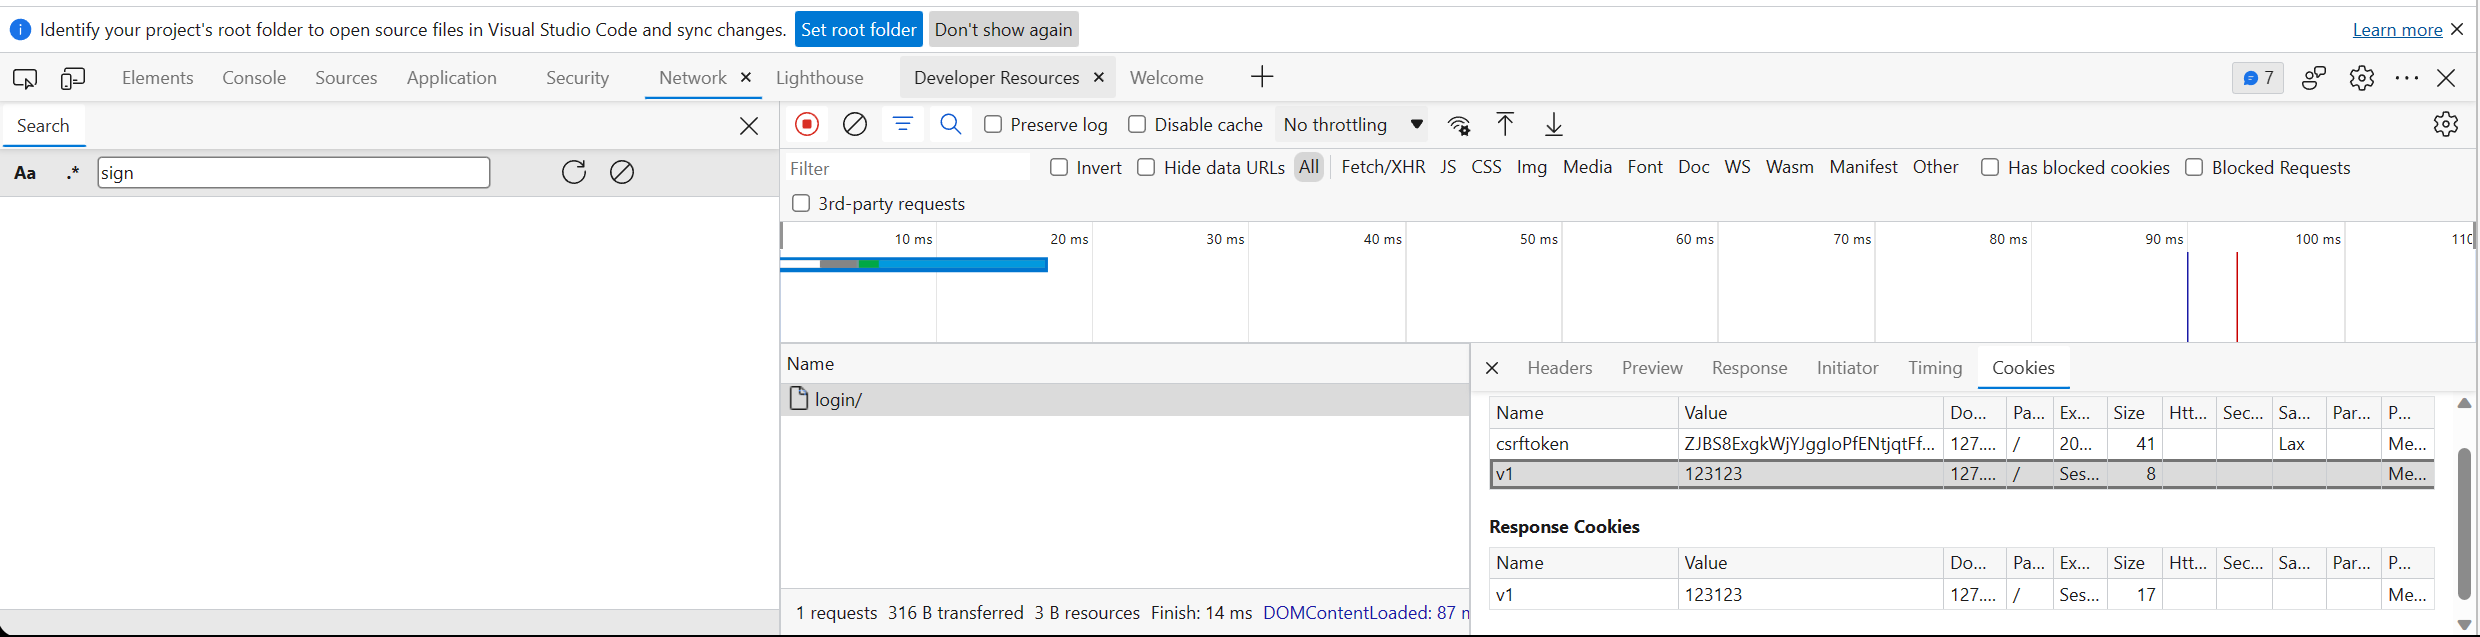Open the No throttling dropdown
The image size is (2480, 637).
click(x=1352, y=124)
